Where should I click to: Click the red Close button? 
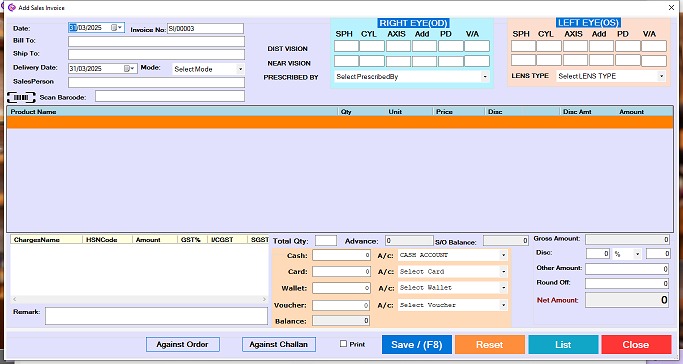[x=636, y=344]
